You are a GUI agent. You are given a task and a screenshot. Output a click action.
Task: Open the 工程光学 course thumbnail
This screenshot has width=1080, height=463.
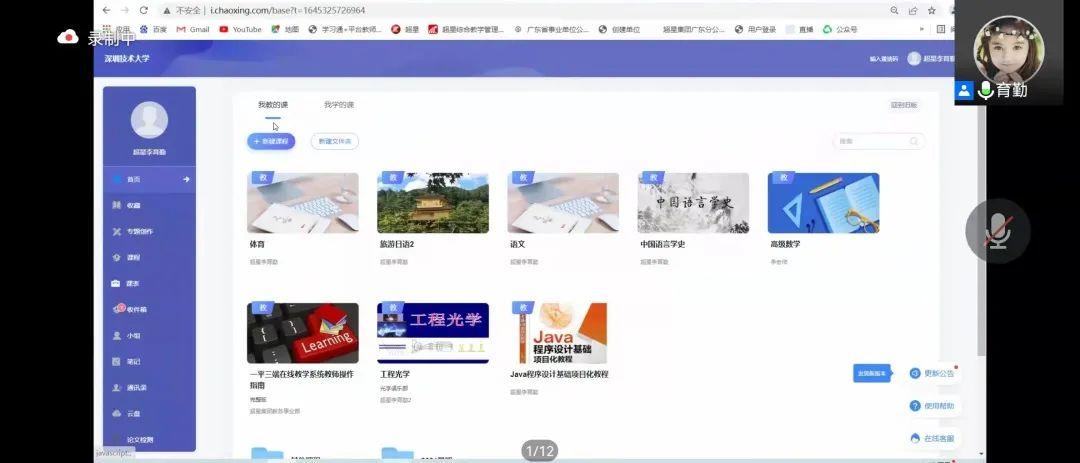[433, 333]
